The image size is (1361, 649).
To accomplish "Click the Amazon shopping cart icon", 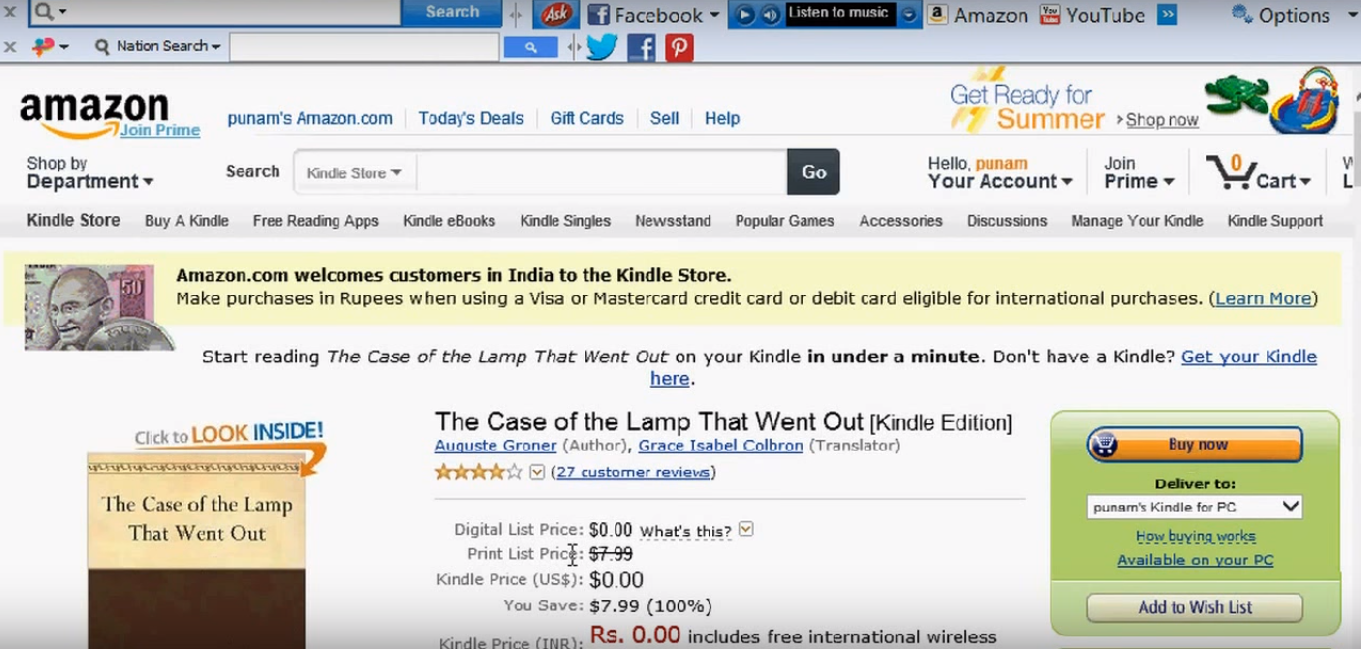I will (x=1229, y=173).
